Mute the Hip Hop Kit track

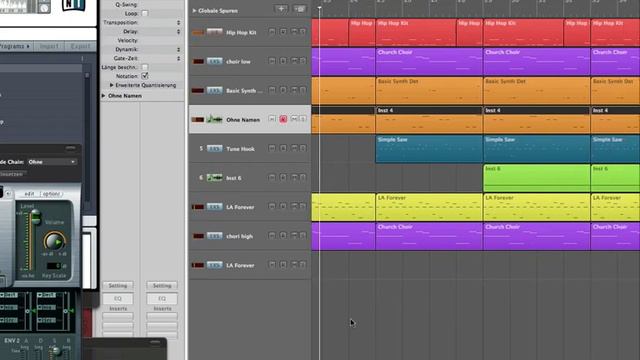click(x=294, y=31)
